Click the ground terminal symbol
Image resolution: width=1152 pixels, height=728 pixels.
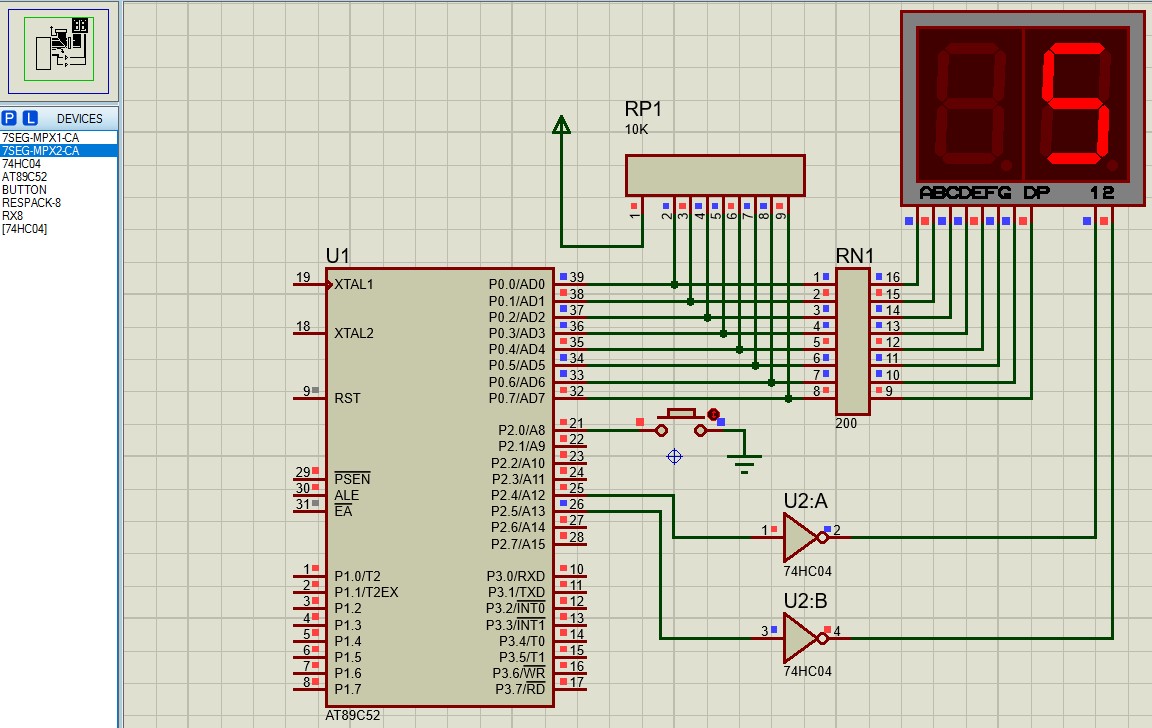pos(744,460)
